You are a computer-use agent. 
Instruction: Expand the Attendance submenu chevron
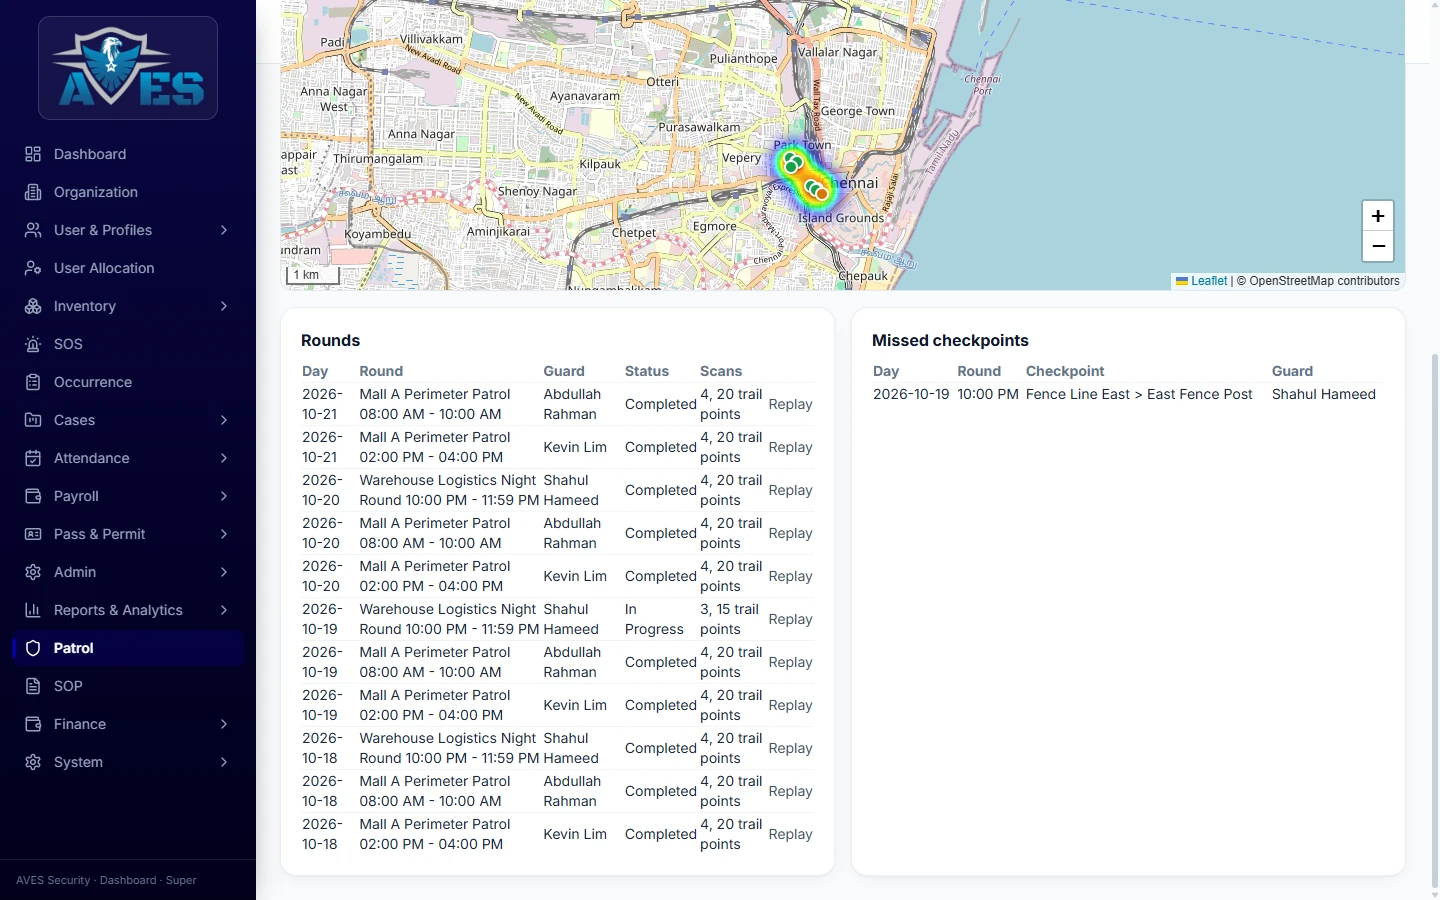[x=224, y=458]
